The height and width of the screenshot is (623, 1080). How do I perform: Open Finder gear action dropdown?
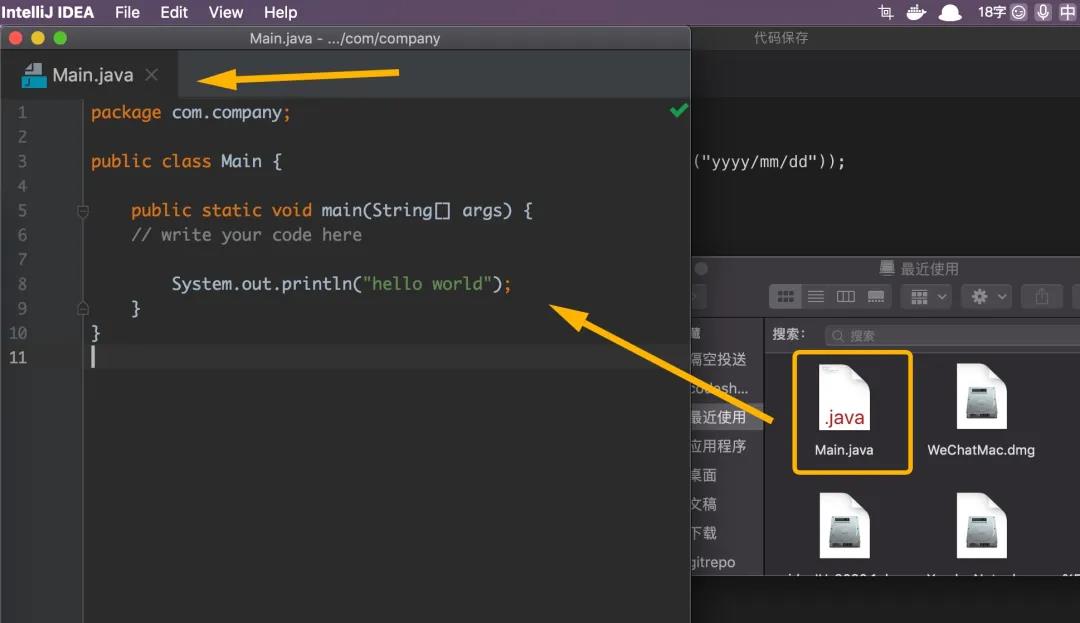coord(987,297)
